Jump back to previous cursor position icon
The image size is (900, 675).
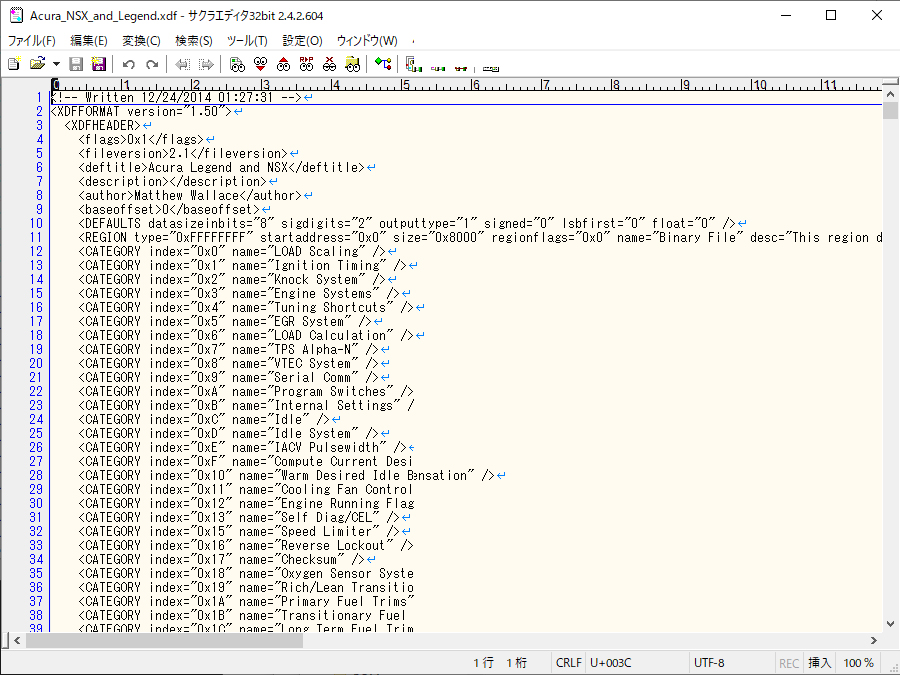pyautogui.click(x=183, y=64)
